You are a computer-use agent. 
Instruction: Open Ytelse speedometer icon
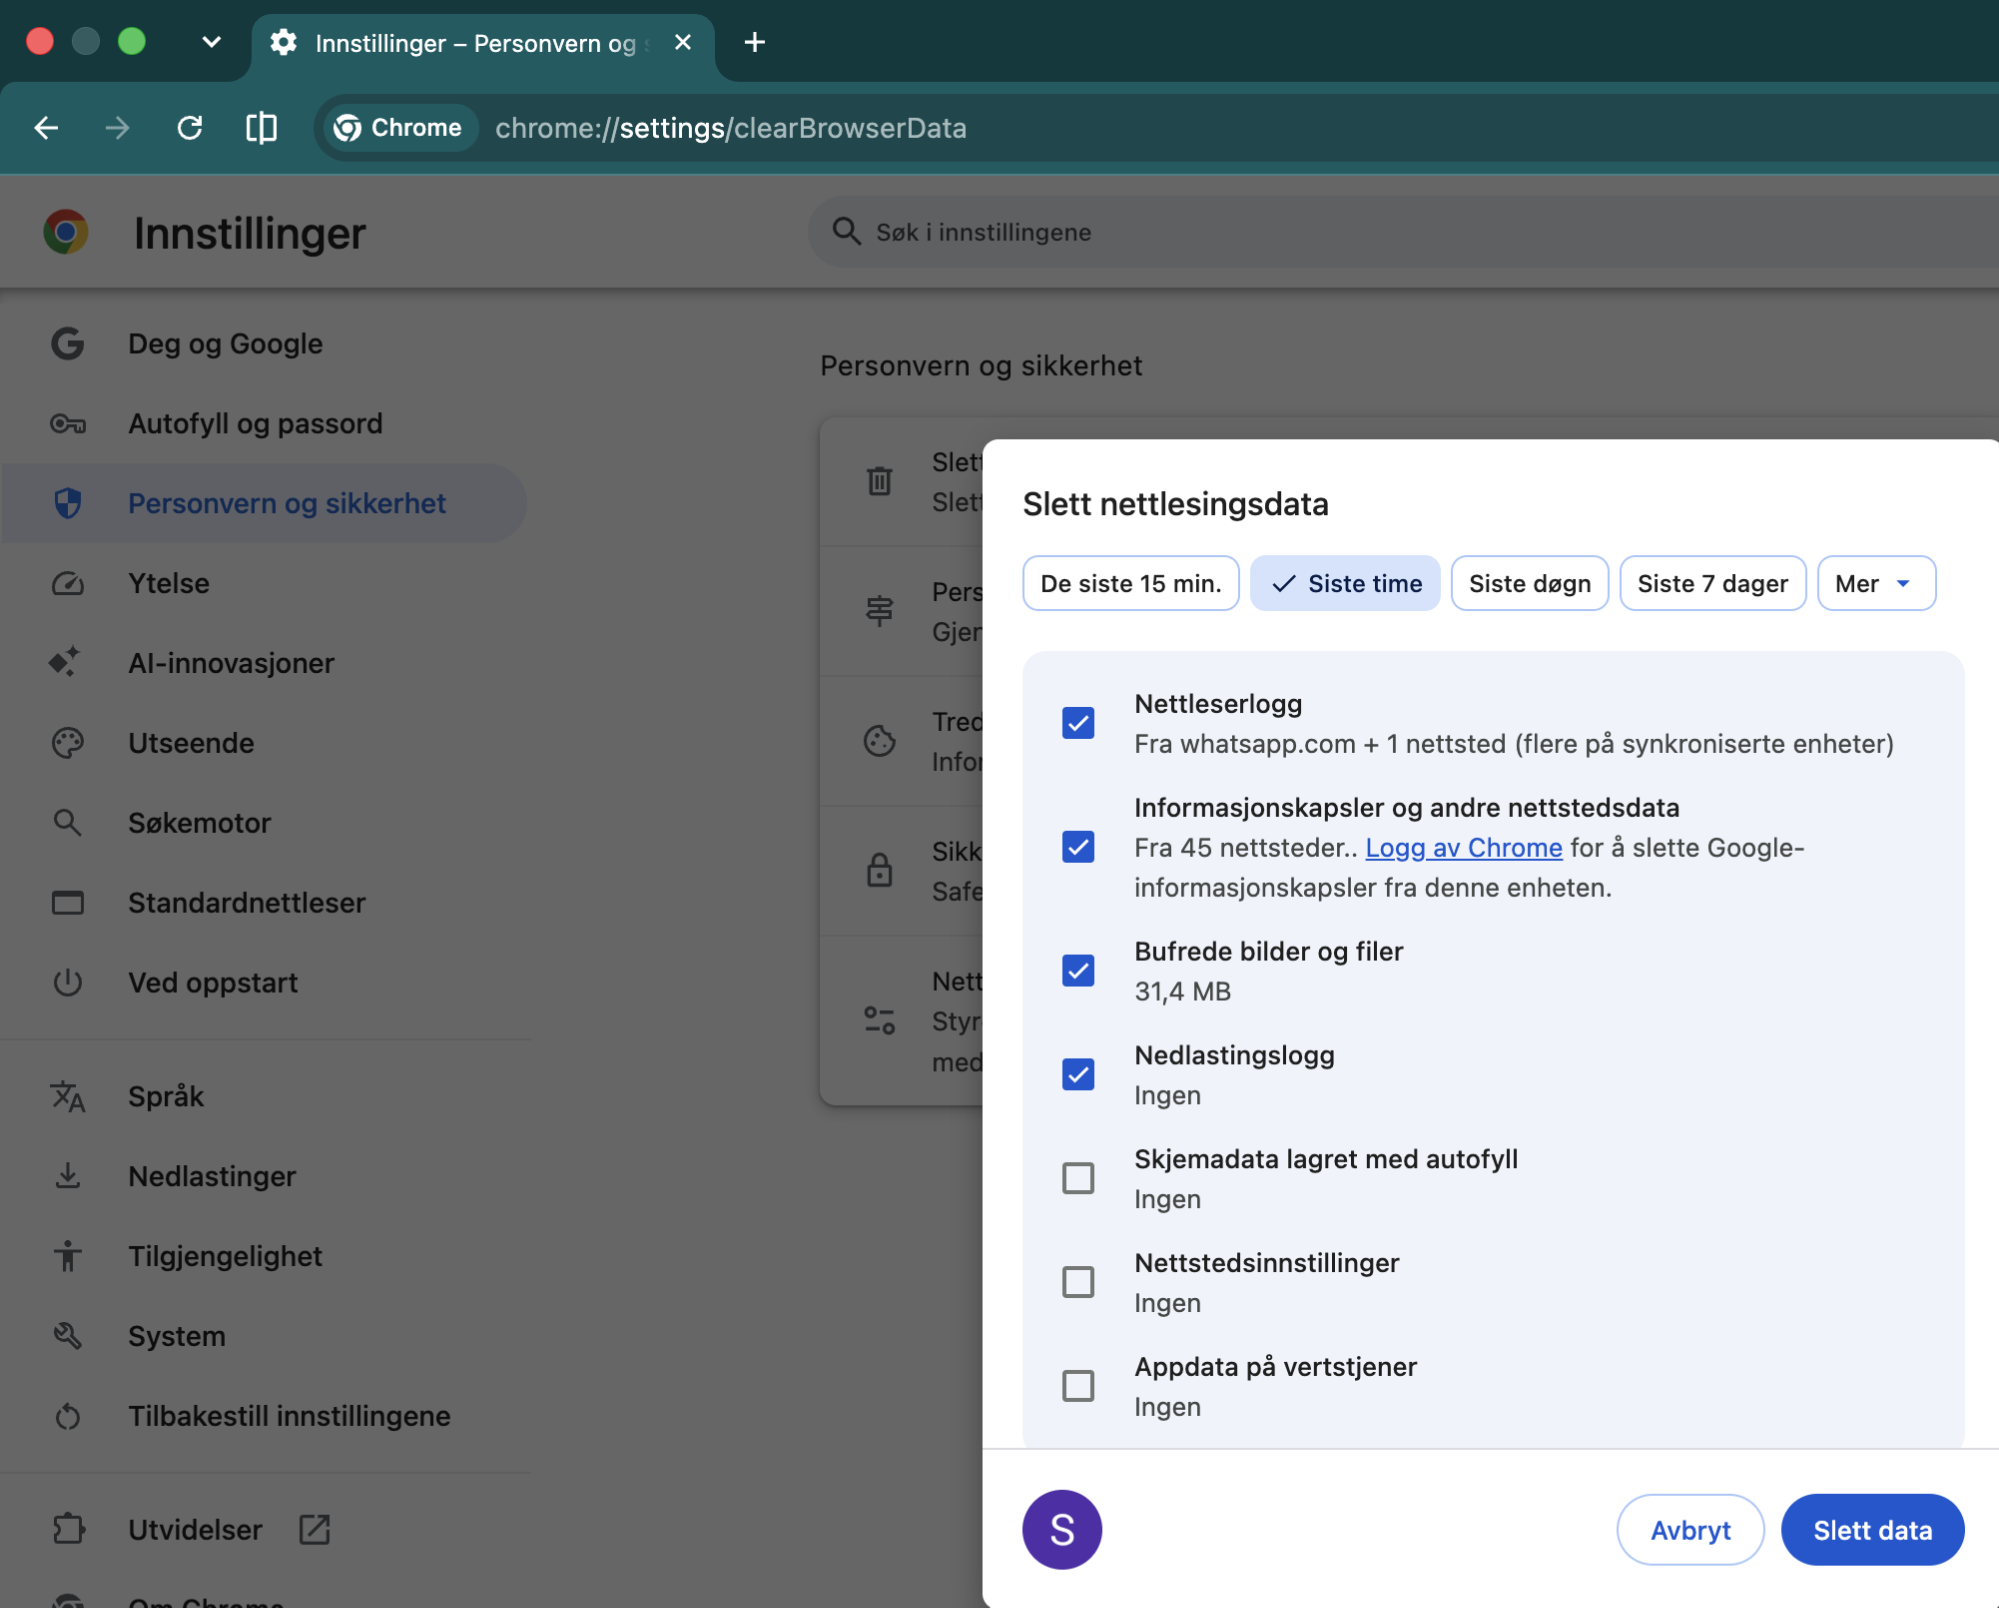click(x=68, y=583)
